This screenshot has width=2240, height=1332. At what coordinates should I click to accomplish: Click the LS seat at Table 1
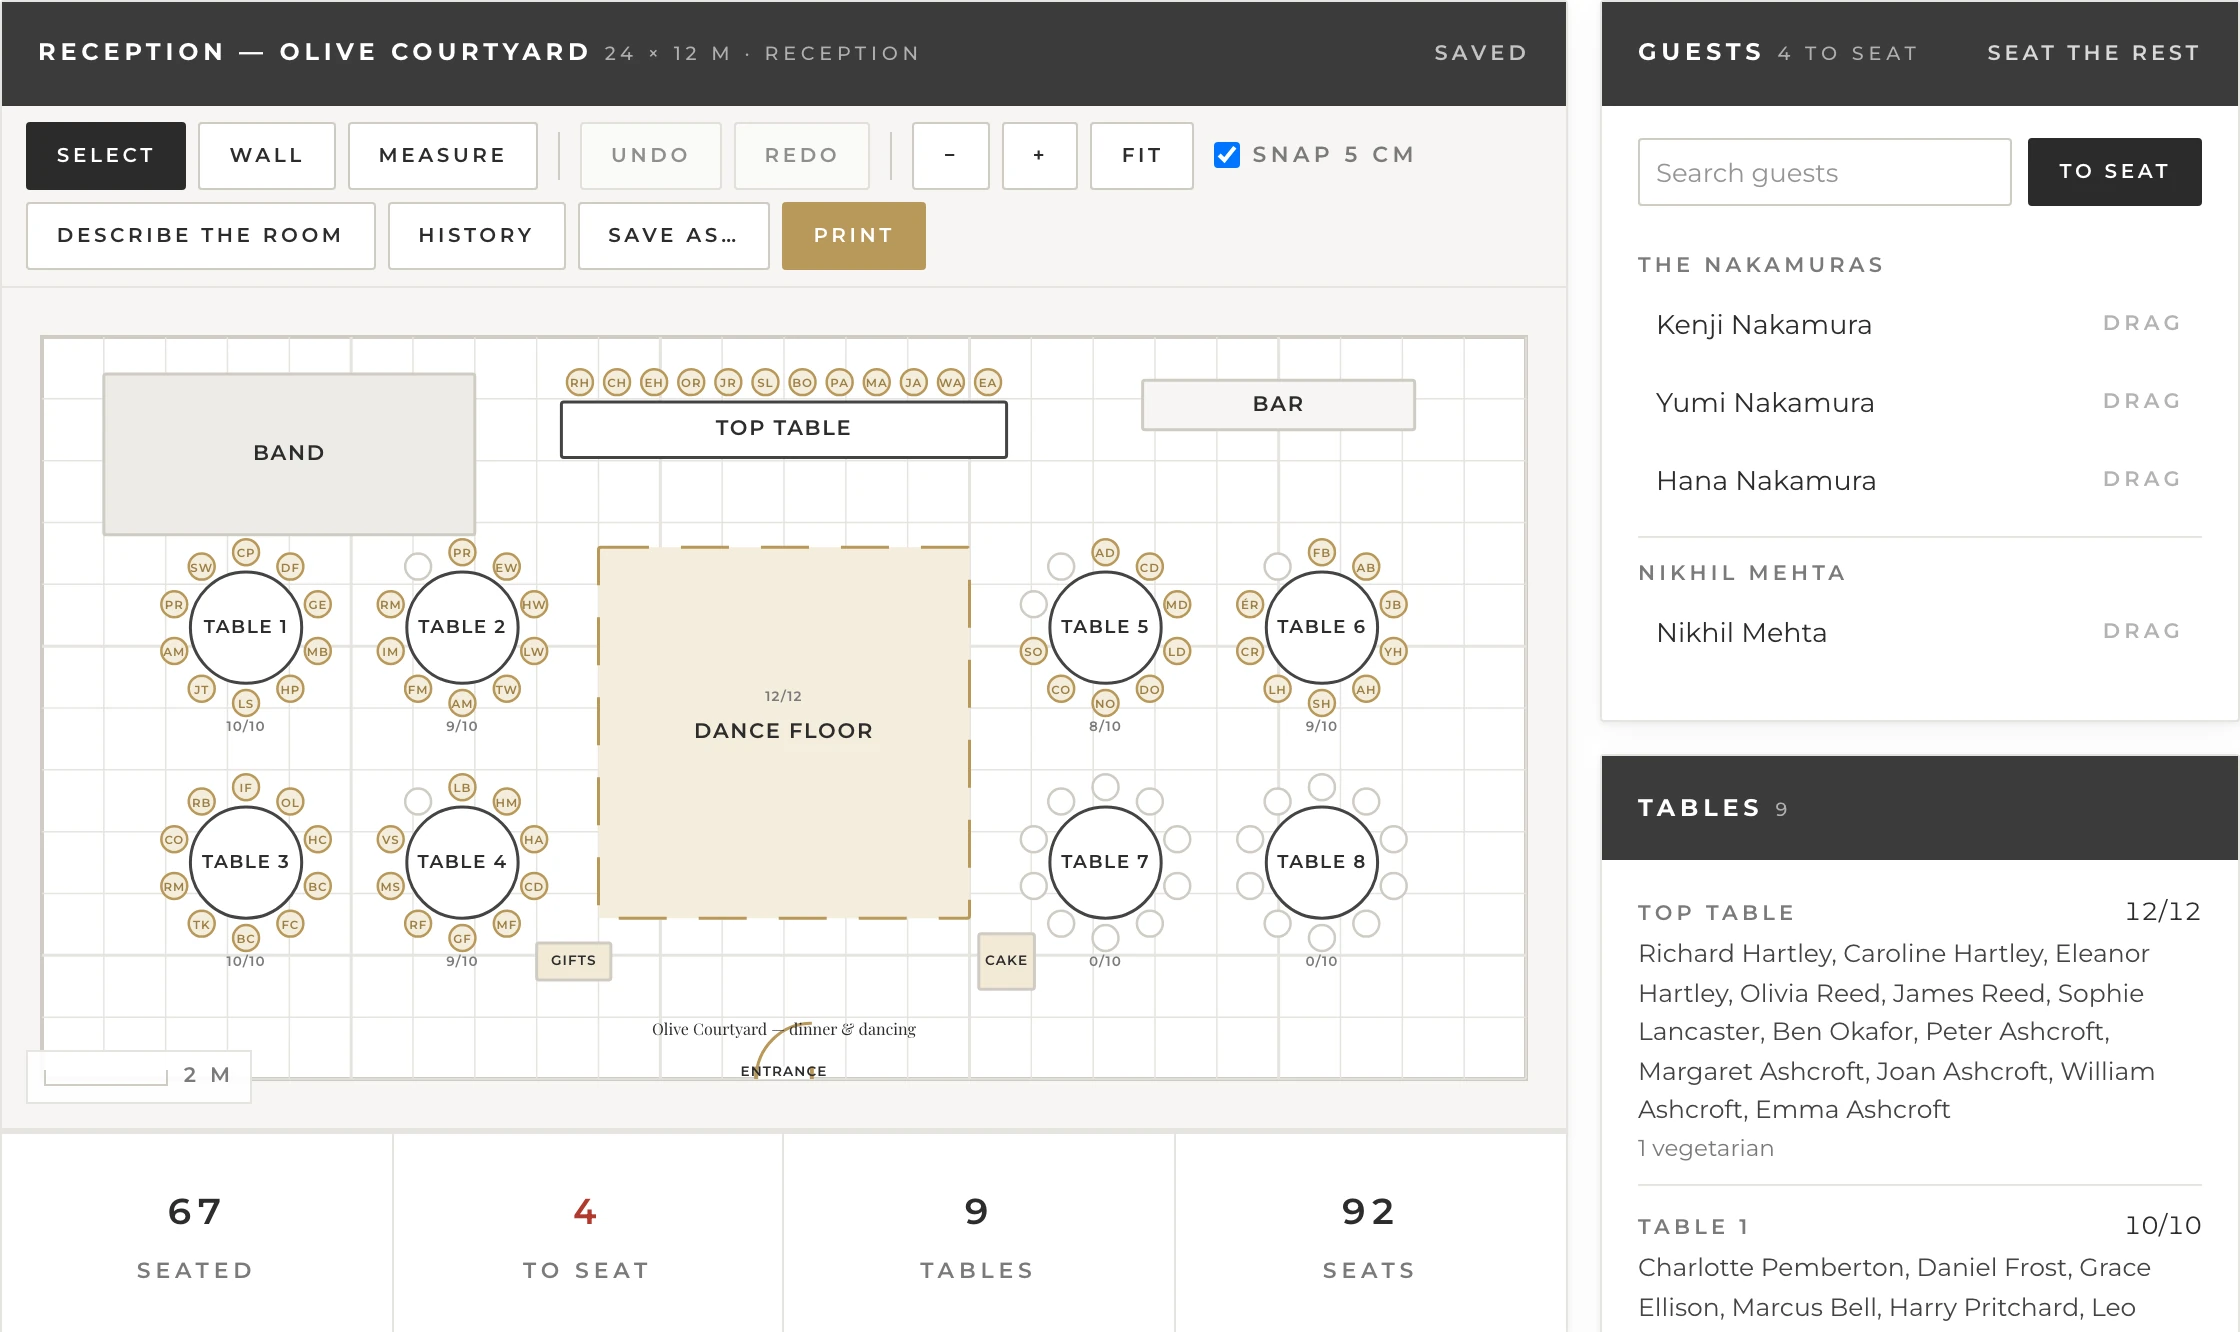(x=245, y=703)
